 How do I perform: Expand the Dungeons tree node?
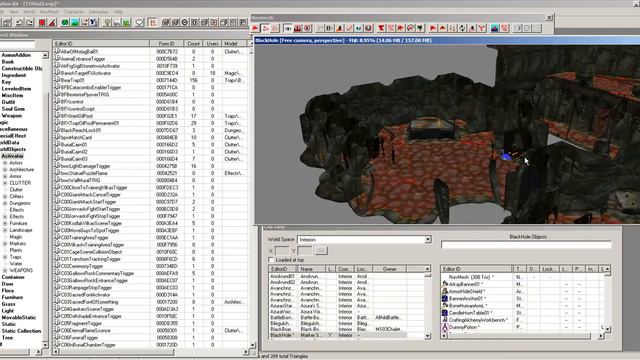coord(5,203)
